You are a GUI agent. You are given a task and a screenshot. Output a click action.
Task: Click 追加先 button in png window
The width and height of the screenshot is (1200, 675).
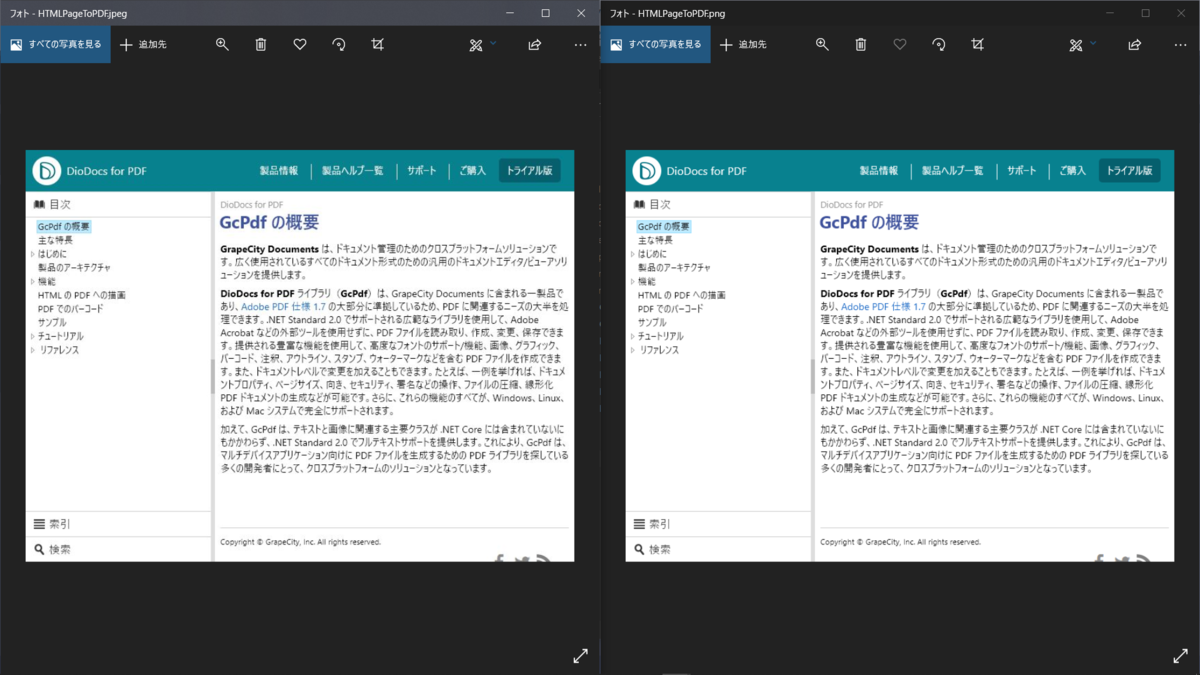[743, 45]
